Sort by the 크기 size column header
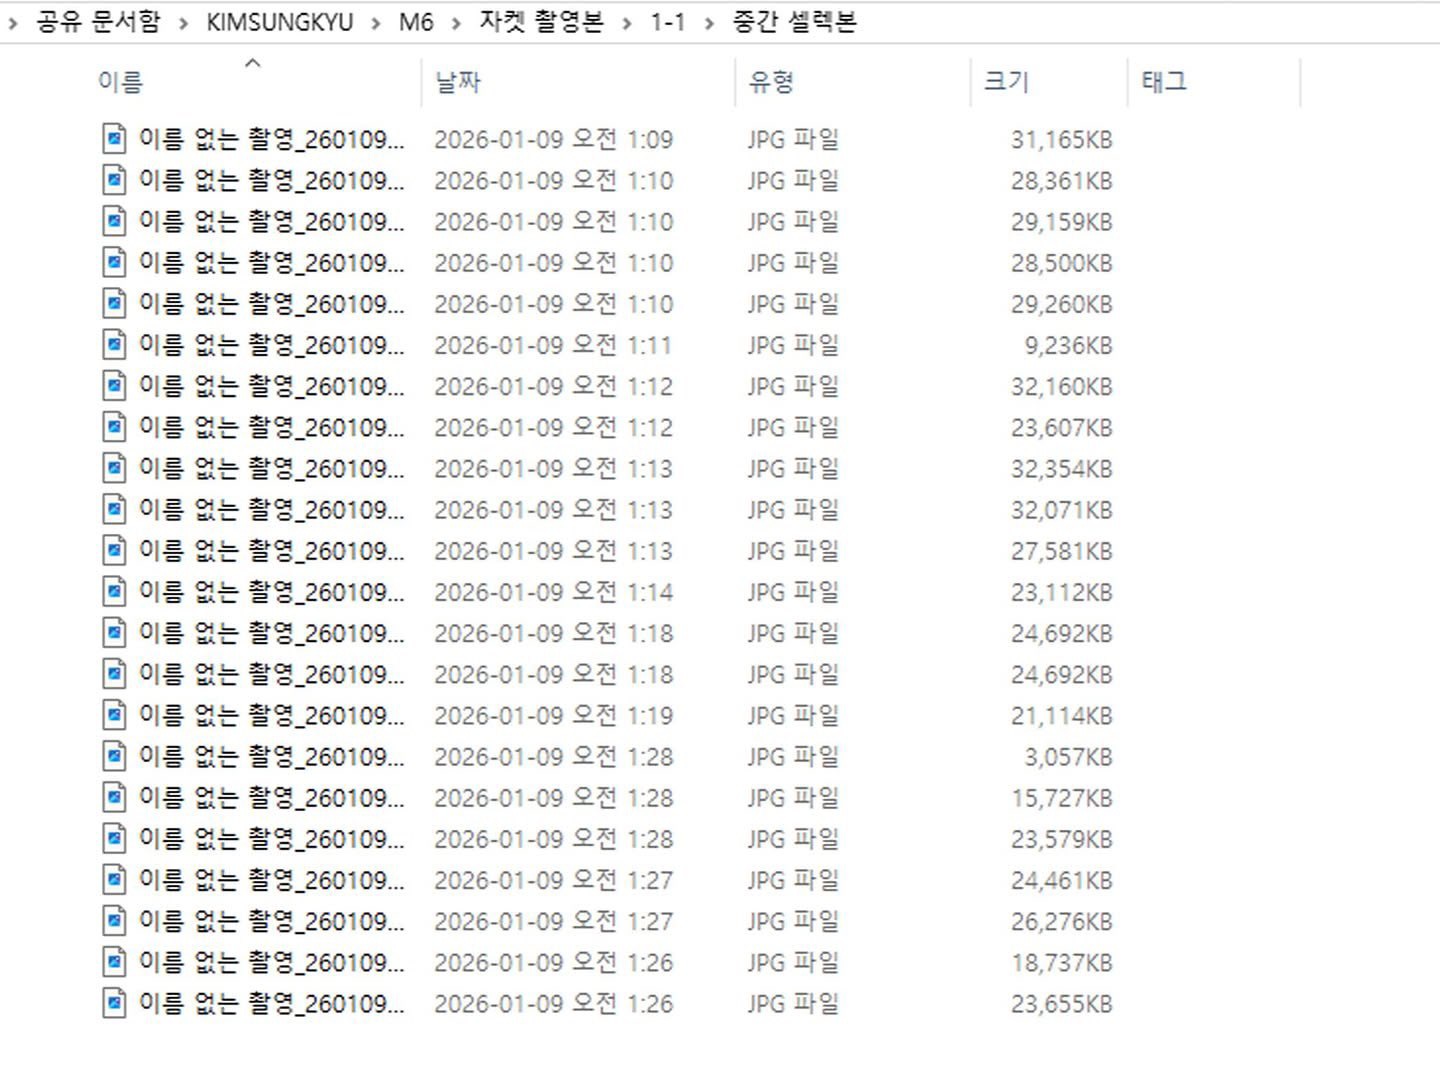Image resolution: width=1440 pixels, height=1080 pixels. point(1006,82)
